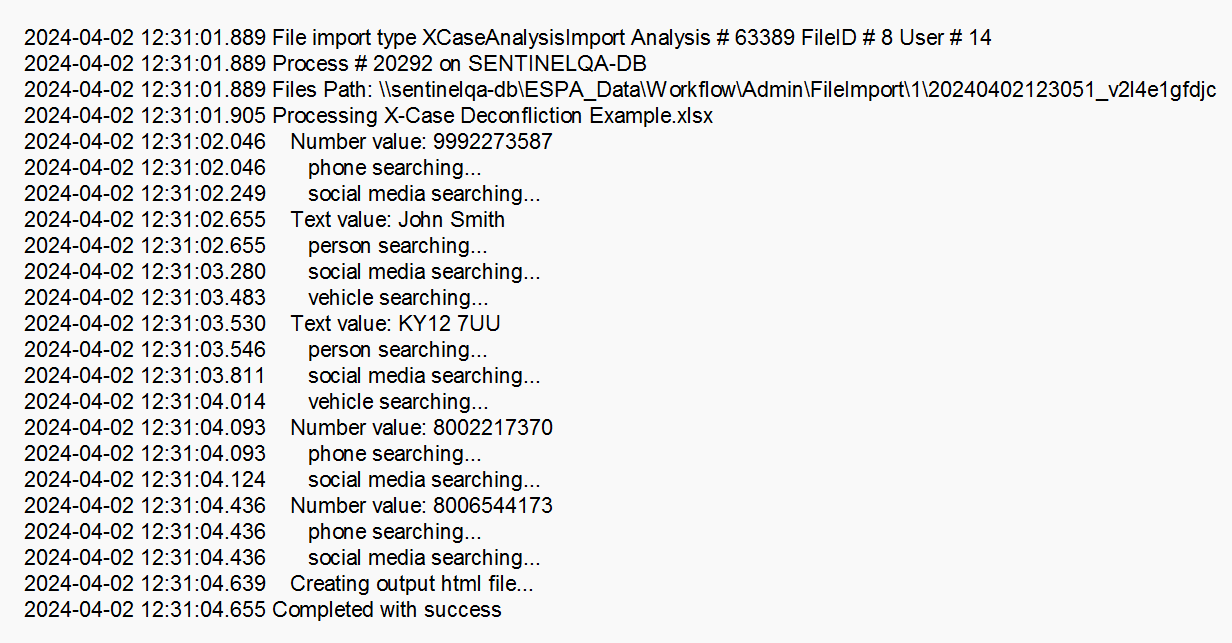
Task: Click social media searching at 12:31:03.811
Action: tap(424, 376)
